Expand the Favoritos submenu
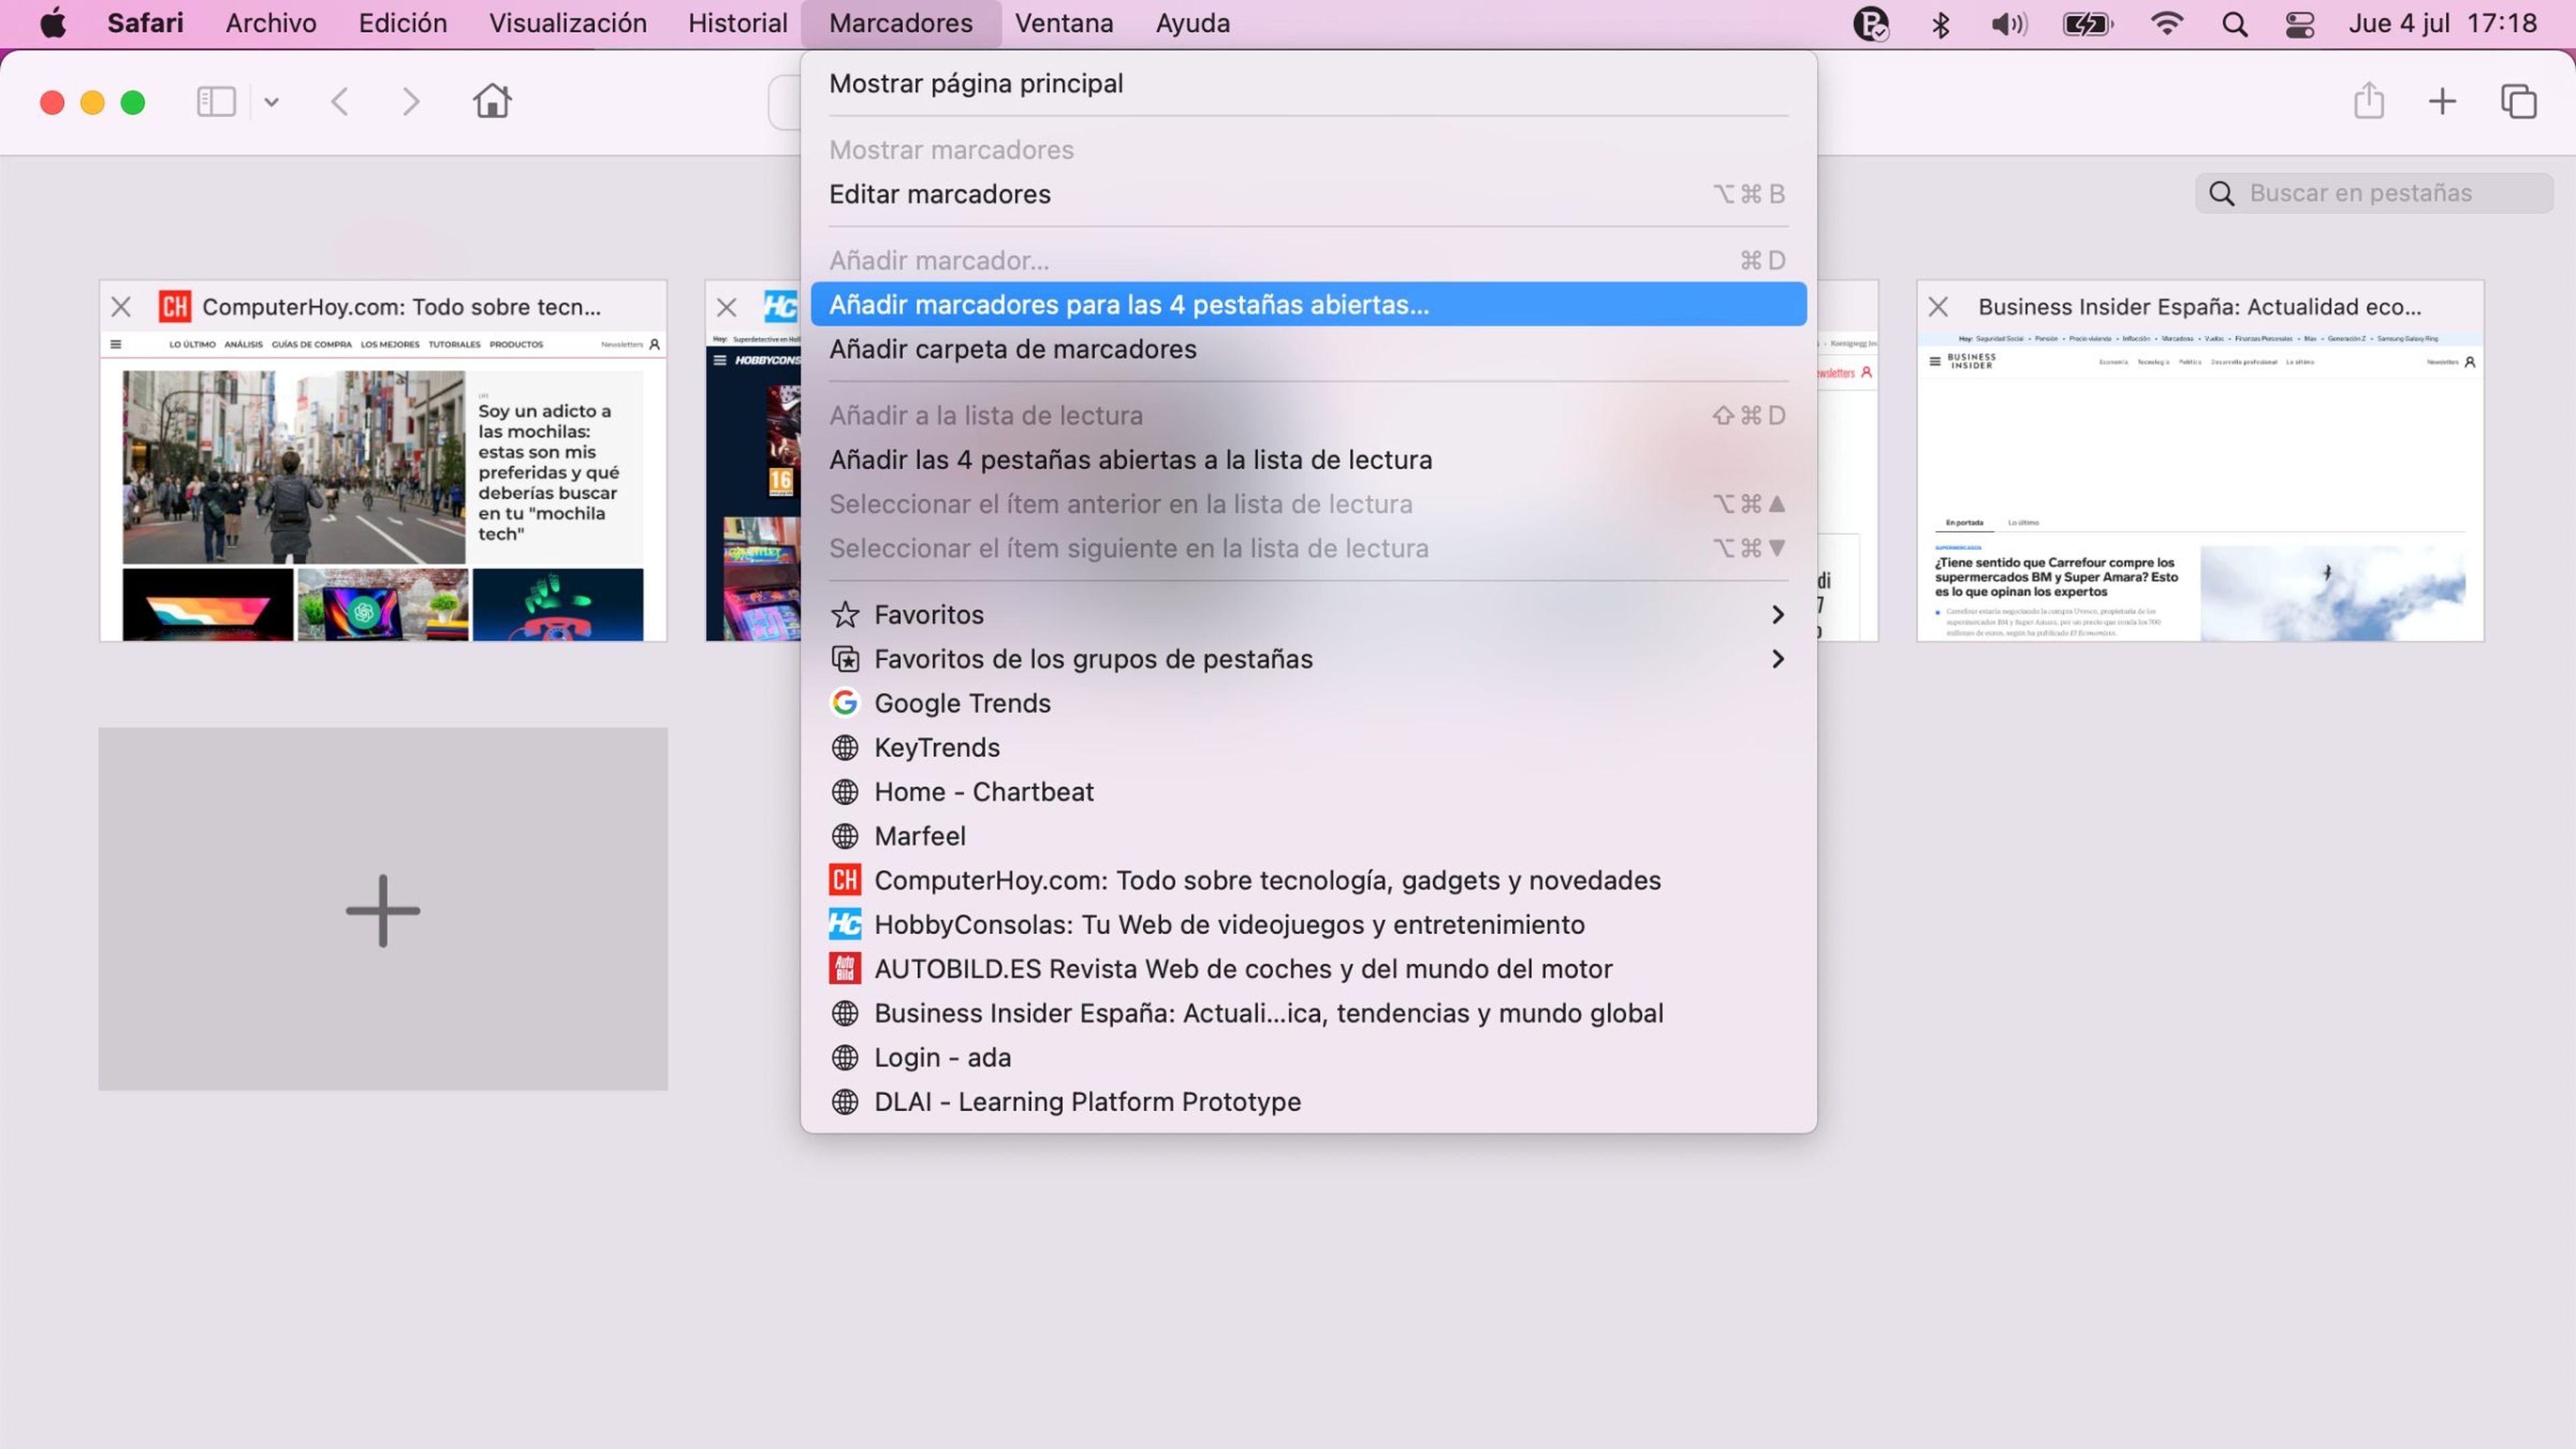 pos(1308,615)
